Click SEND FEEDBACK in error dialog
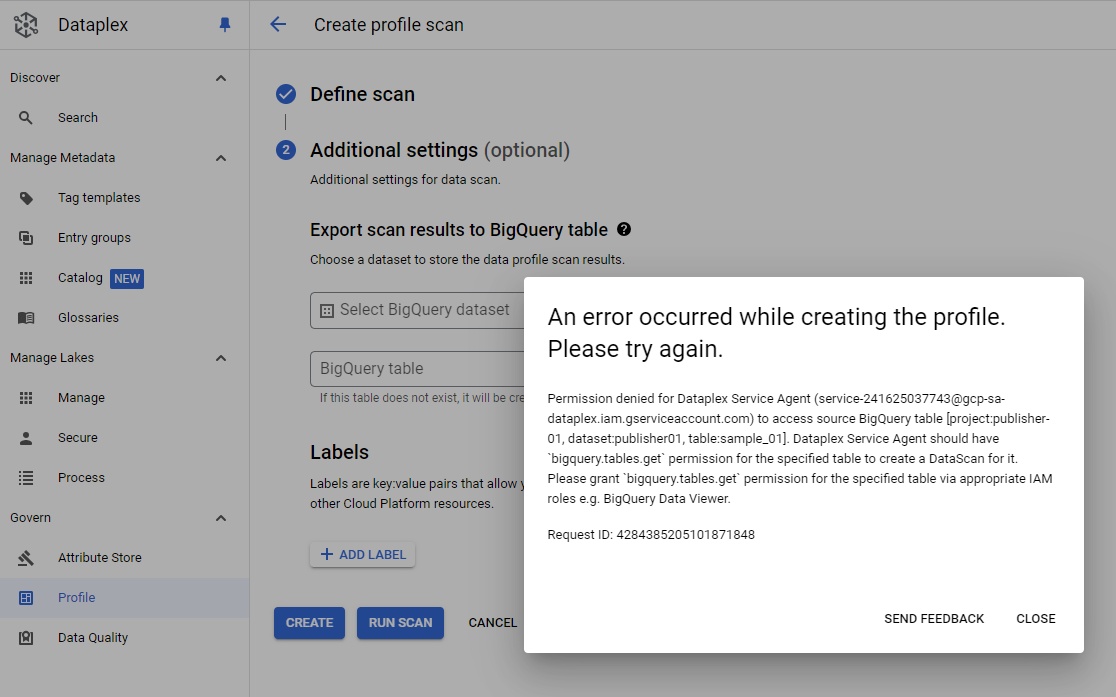This screenshot has width=1116, height=697. (x=934, y=619)
